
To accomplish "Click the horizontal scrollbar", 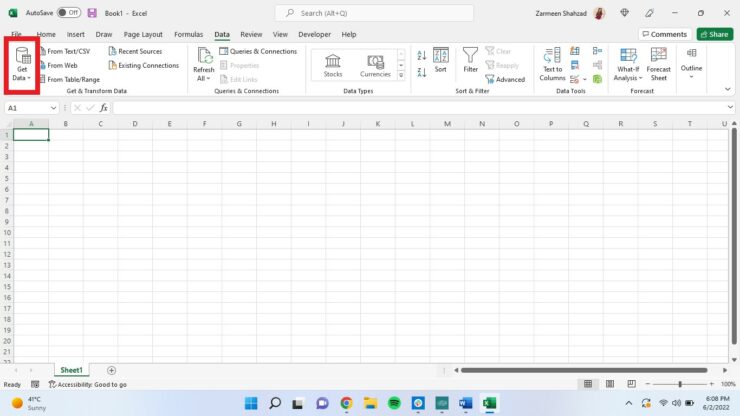I will (x=584, y=370).
